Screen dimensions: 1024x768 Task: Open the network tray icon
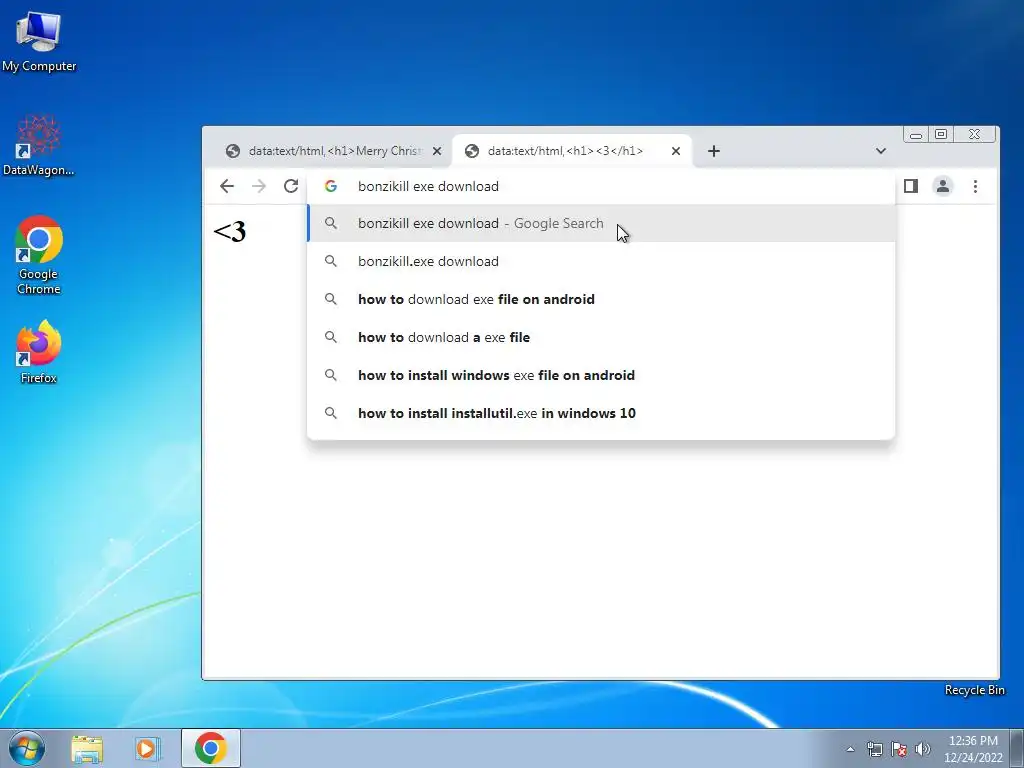point(874,749)
